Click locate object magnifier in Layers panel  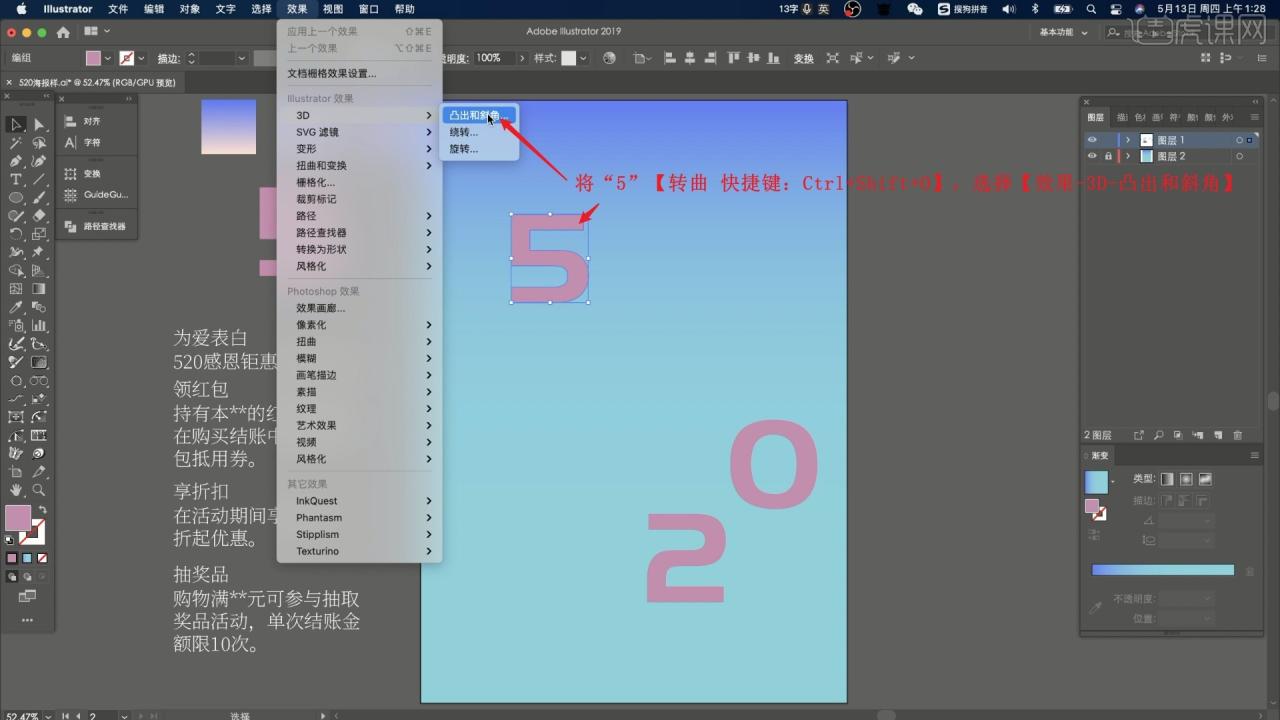[1158, 435]
